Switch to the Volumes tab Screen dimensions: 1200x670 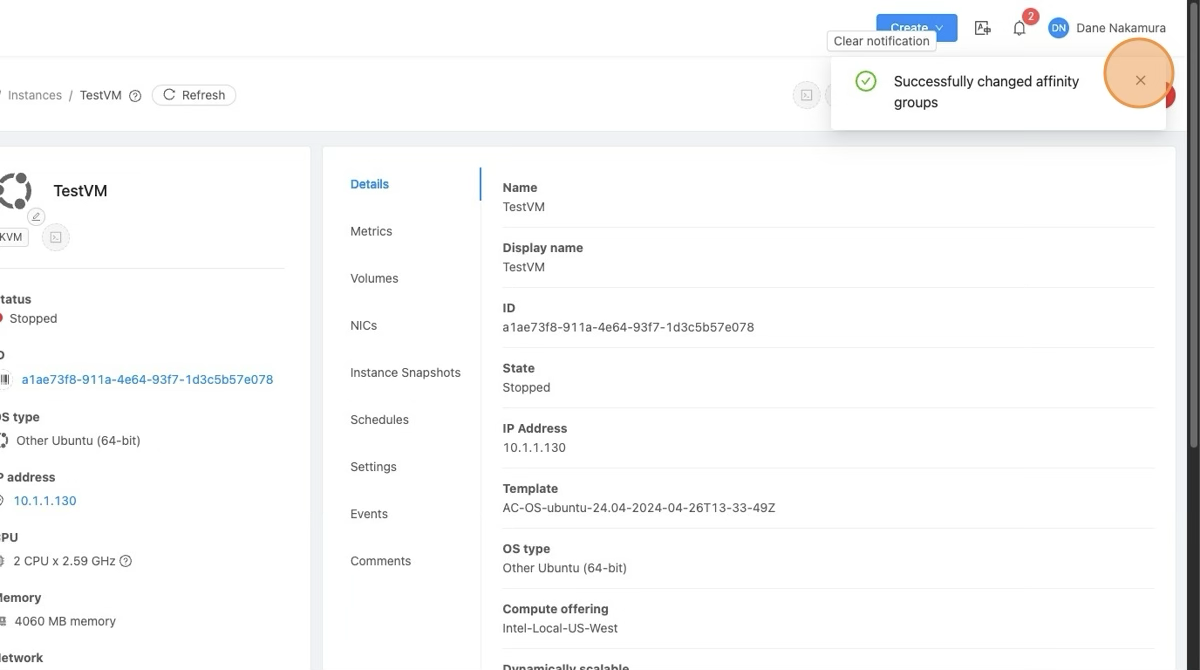click(x=374, y=278)
